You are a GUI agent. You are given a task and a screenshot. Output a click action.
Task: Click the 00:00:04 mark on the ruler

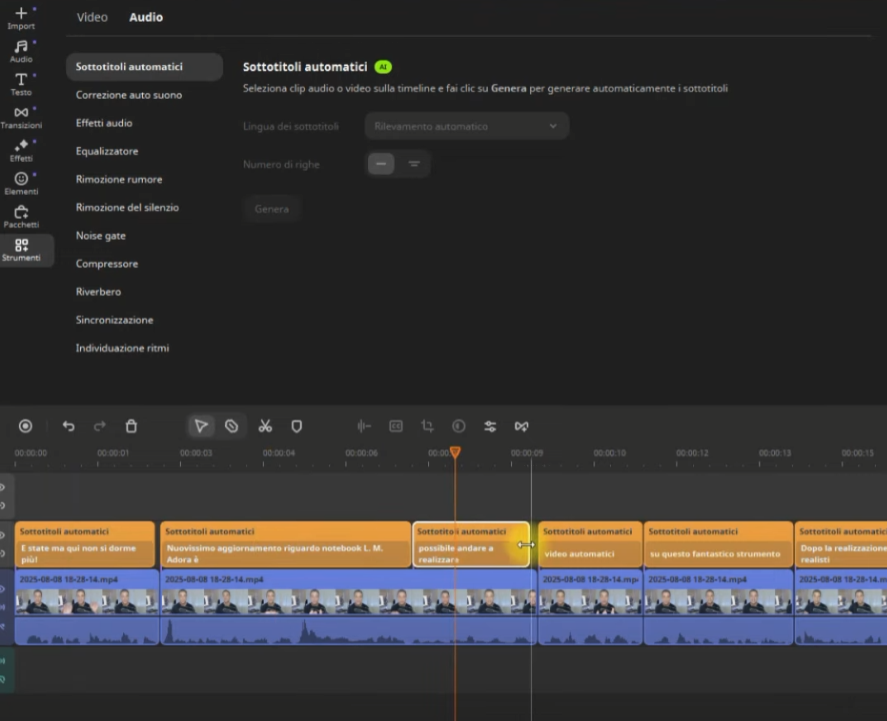point(279,453)
